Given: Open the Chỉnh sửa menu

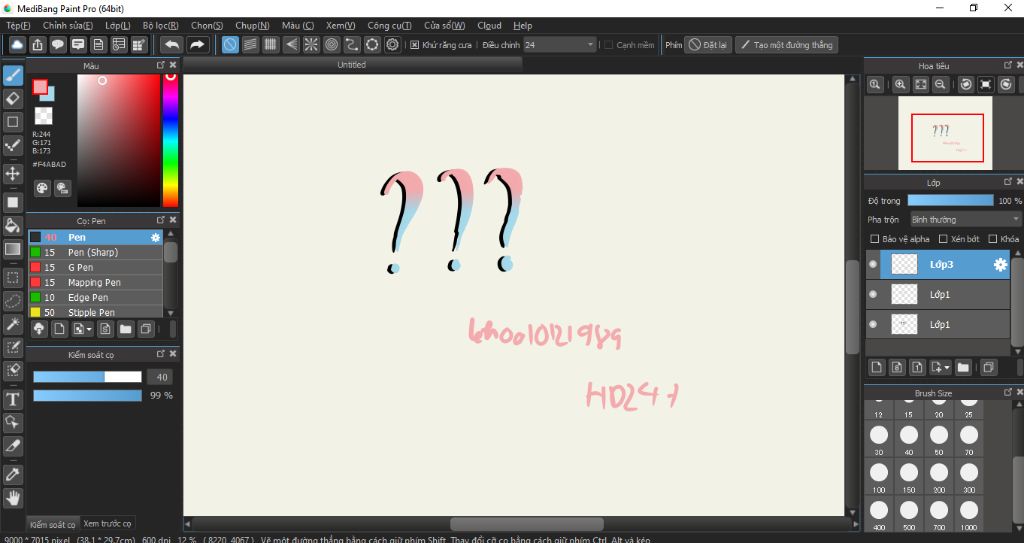Looking at the screenshot, I should [x=68, y=25].
